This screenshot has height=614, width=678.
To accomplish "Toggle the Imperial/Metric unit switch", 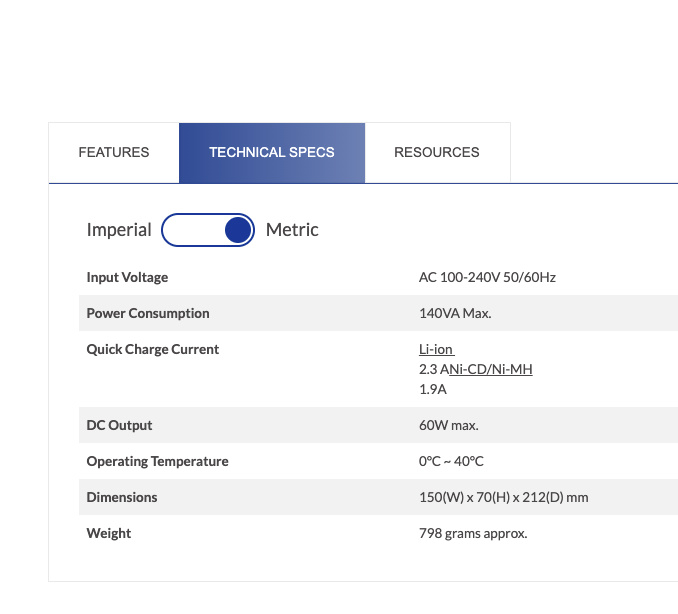I will pos(208,230).
